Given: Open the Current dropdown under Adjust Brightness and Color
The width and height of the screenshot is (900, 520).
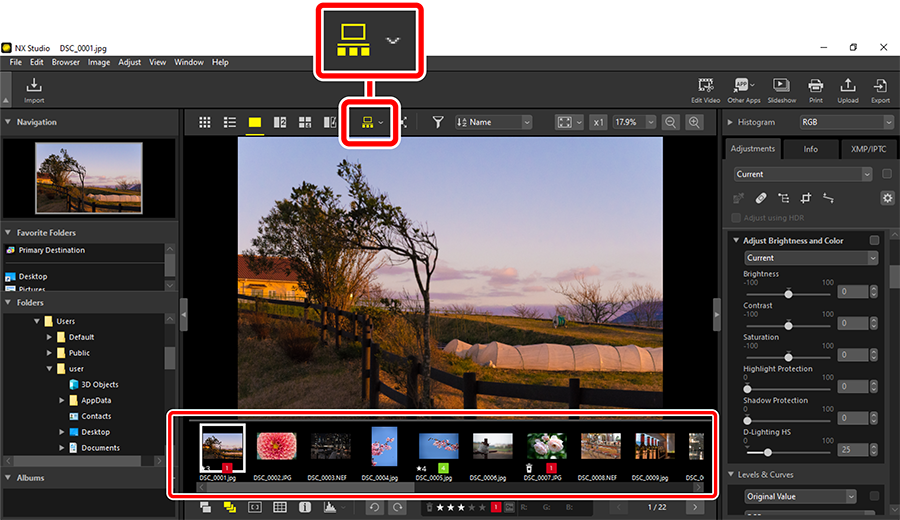Looking at the screenshot, I should tap(811, 258).
